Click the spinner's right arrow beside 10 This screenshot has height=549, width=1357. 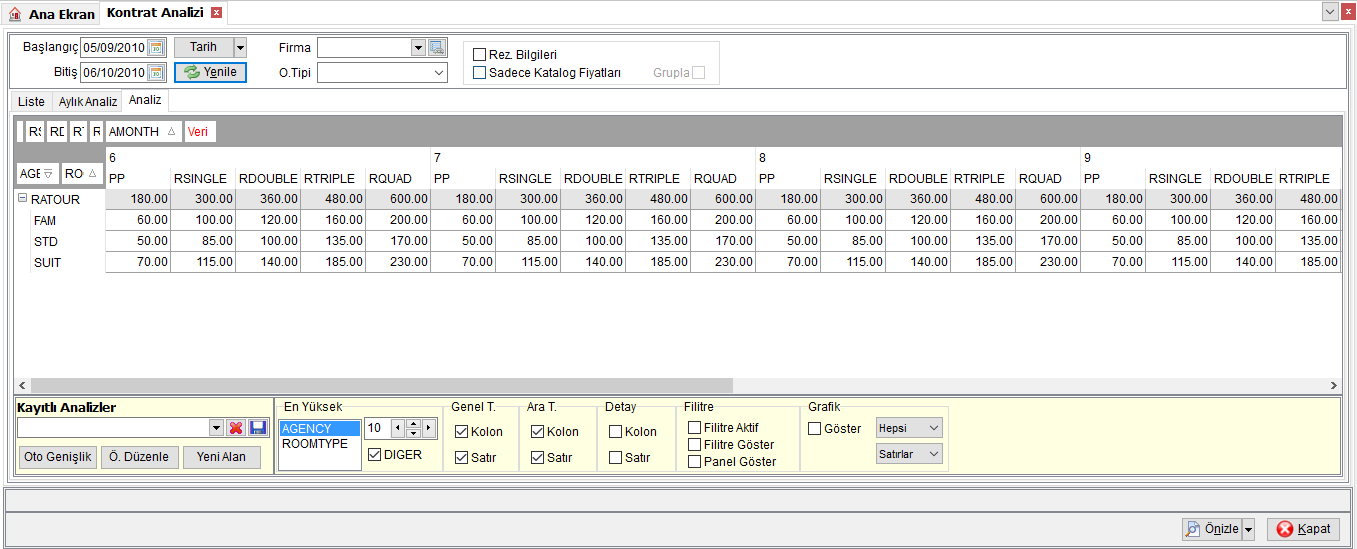coord(429,428)
